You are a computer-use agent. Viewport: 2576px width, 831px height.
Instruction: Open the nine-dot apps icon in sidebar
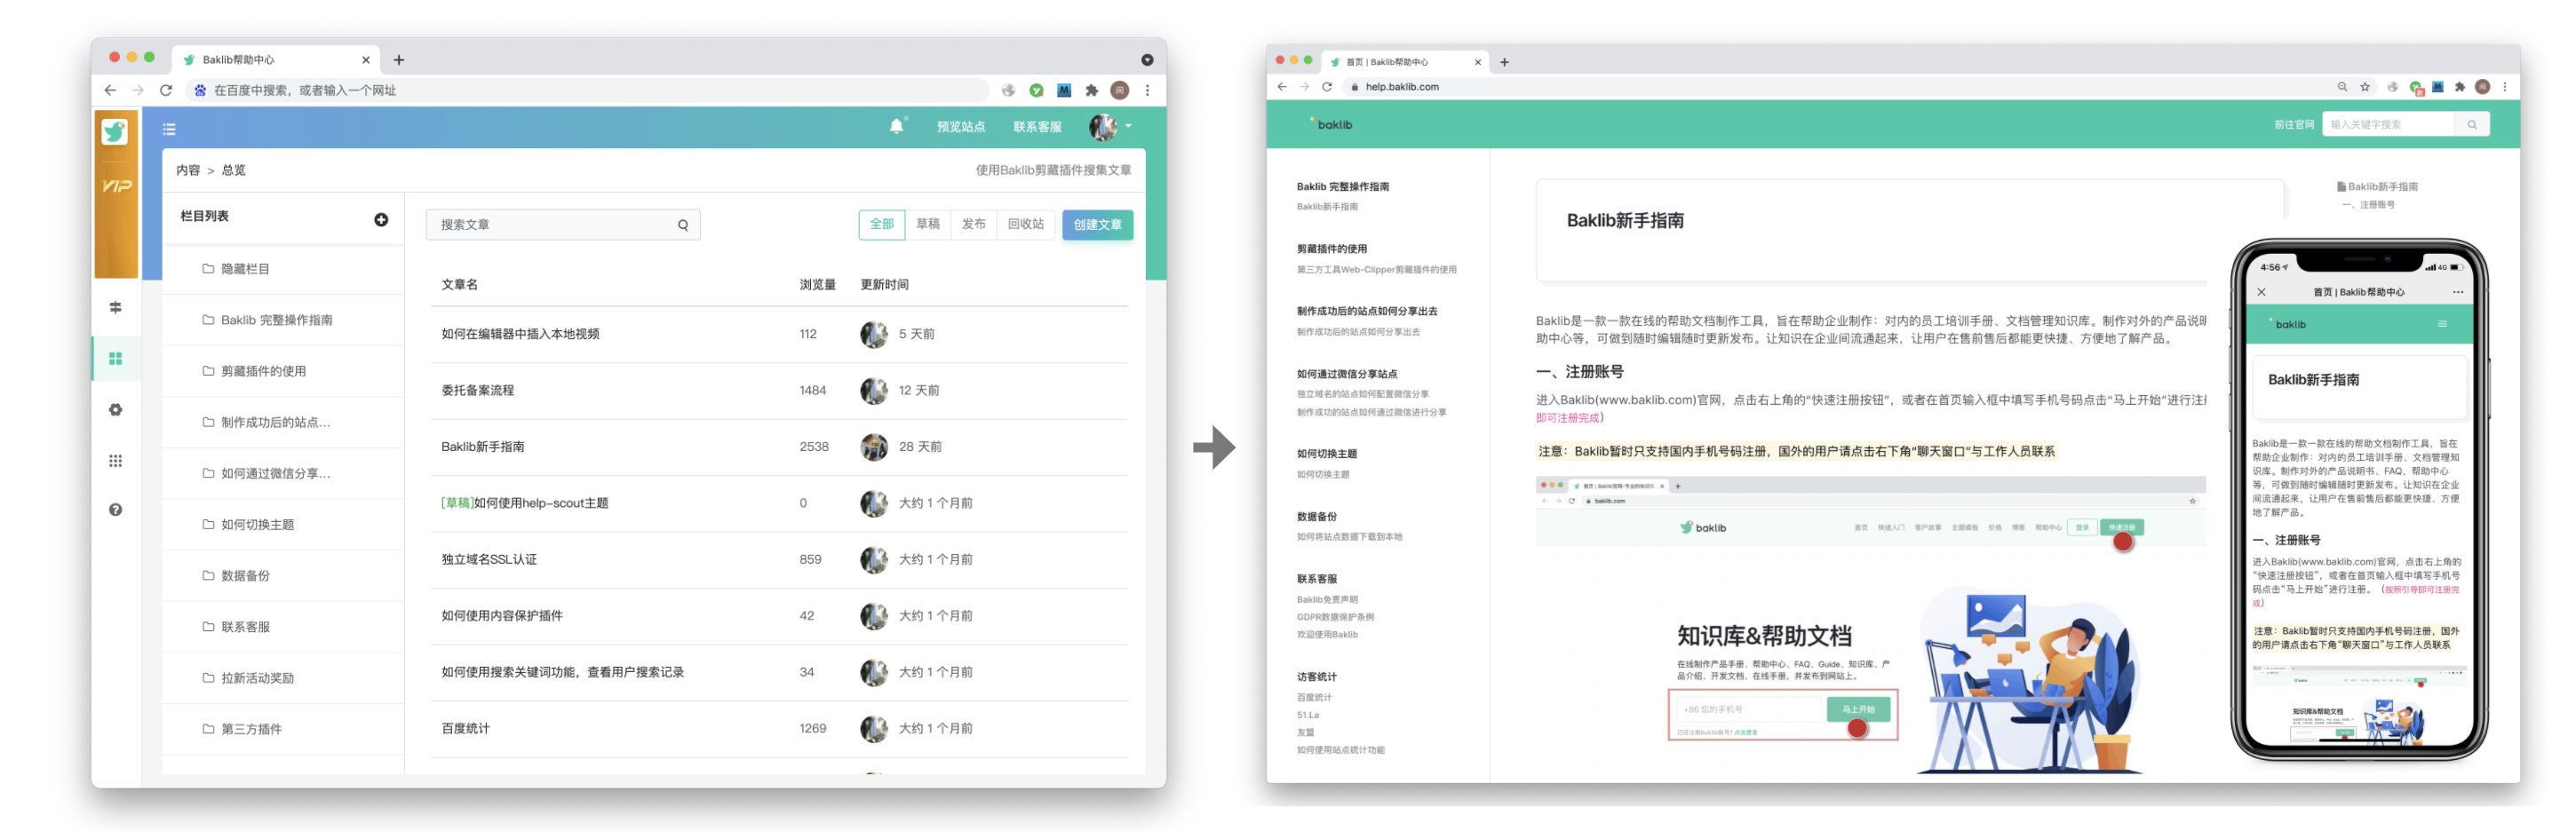[116, 461]
